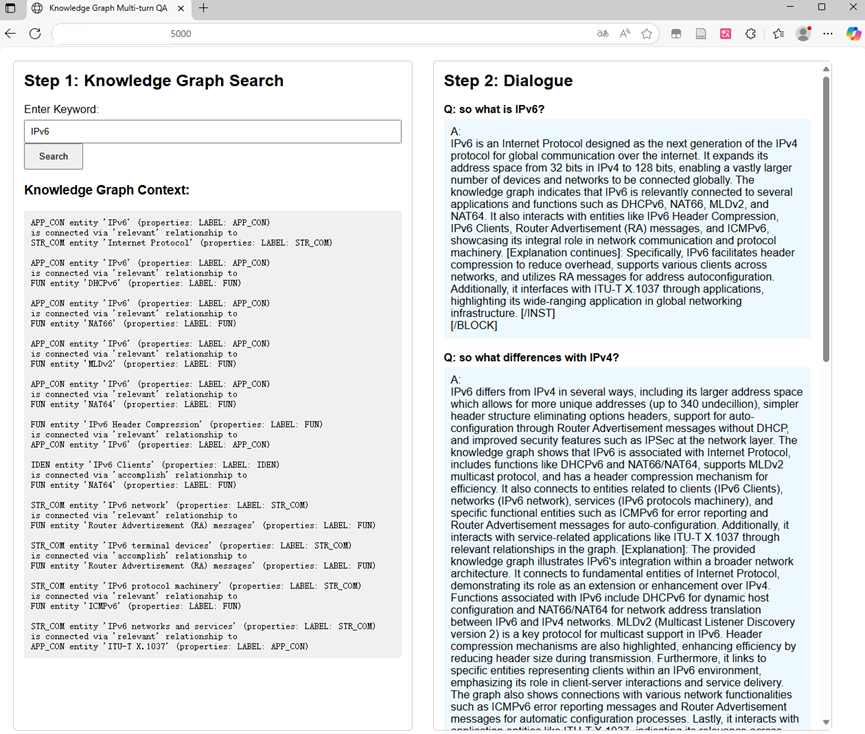Image resolution: width=865 pixels, height=734 pixels.
Task: Focus the Enter Keyword input field
Action: (212, 131)
